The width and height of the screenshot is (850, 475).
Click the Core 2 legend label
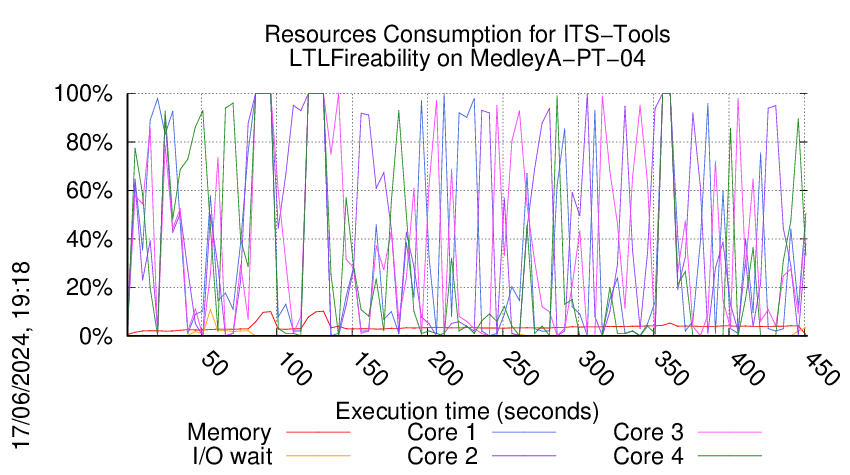tap(442, 456)
